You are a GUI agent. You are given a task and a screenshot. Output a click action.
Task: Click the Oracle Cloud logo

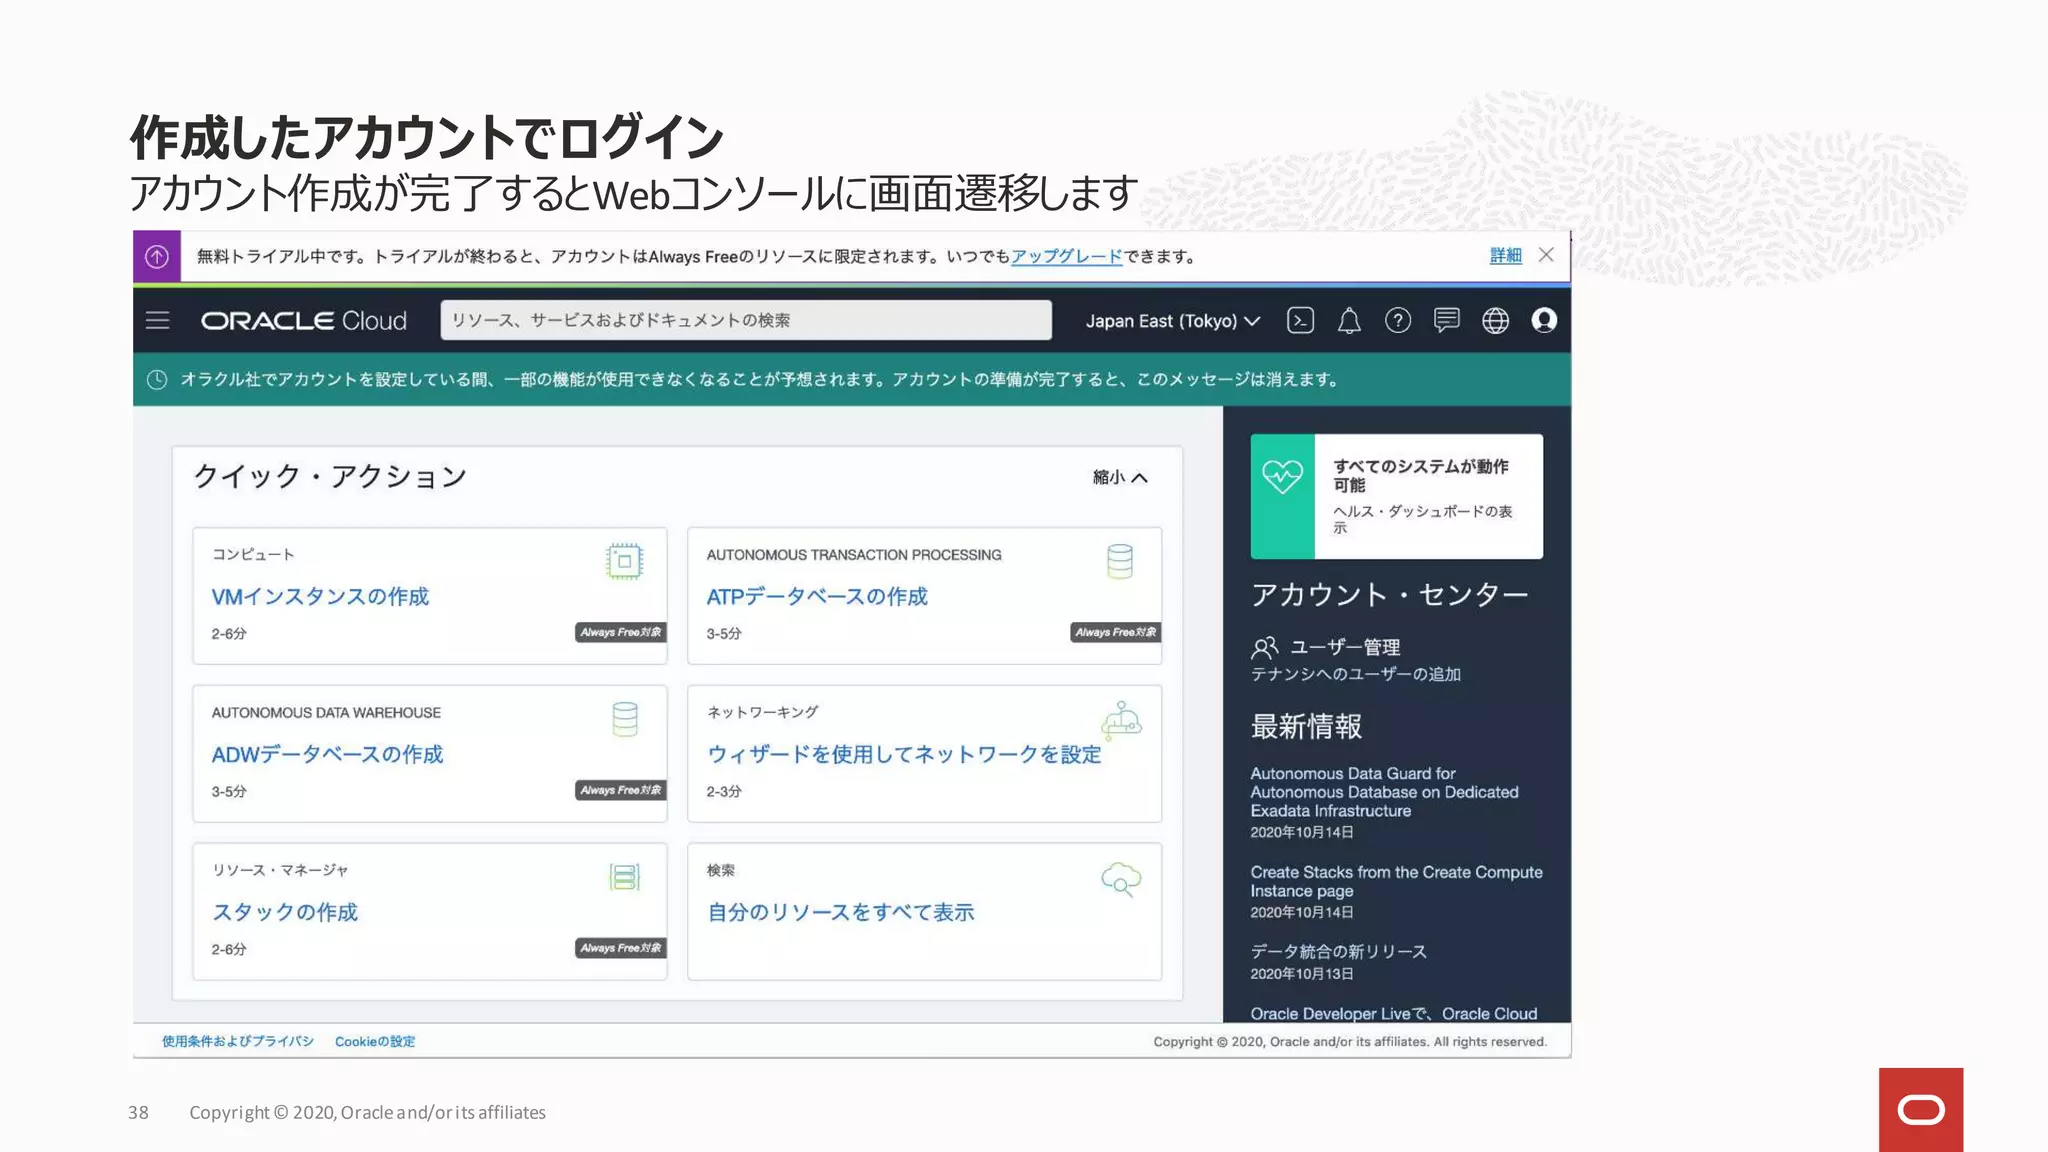coord(304,320)
